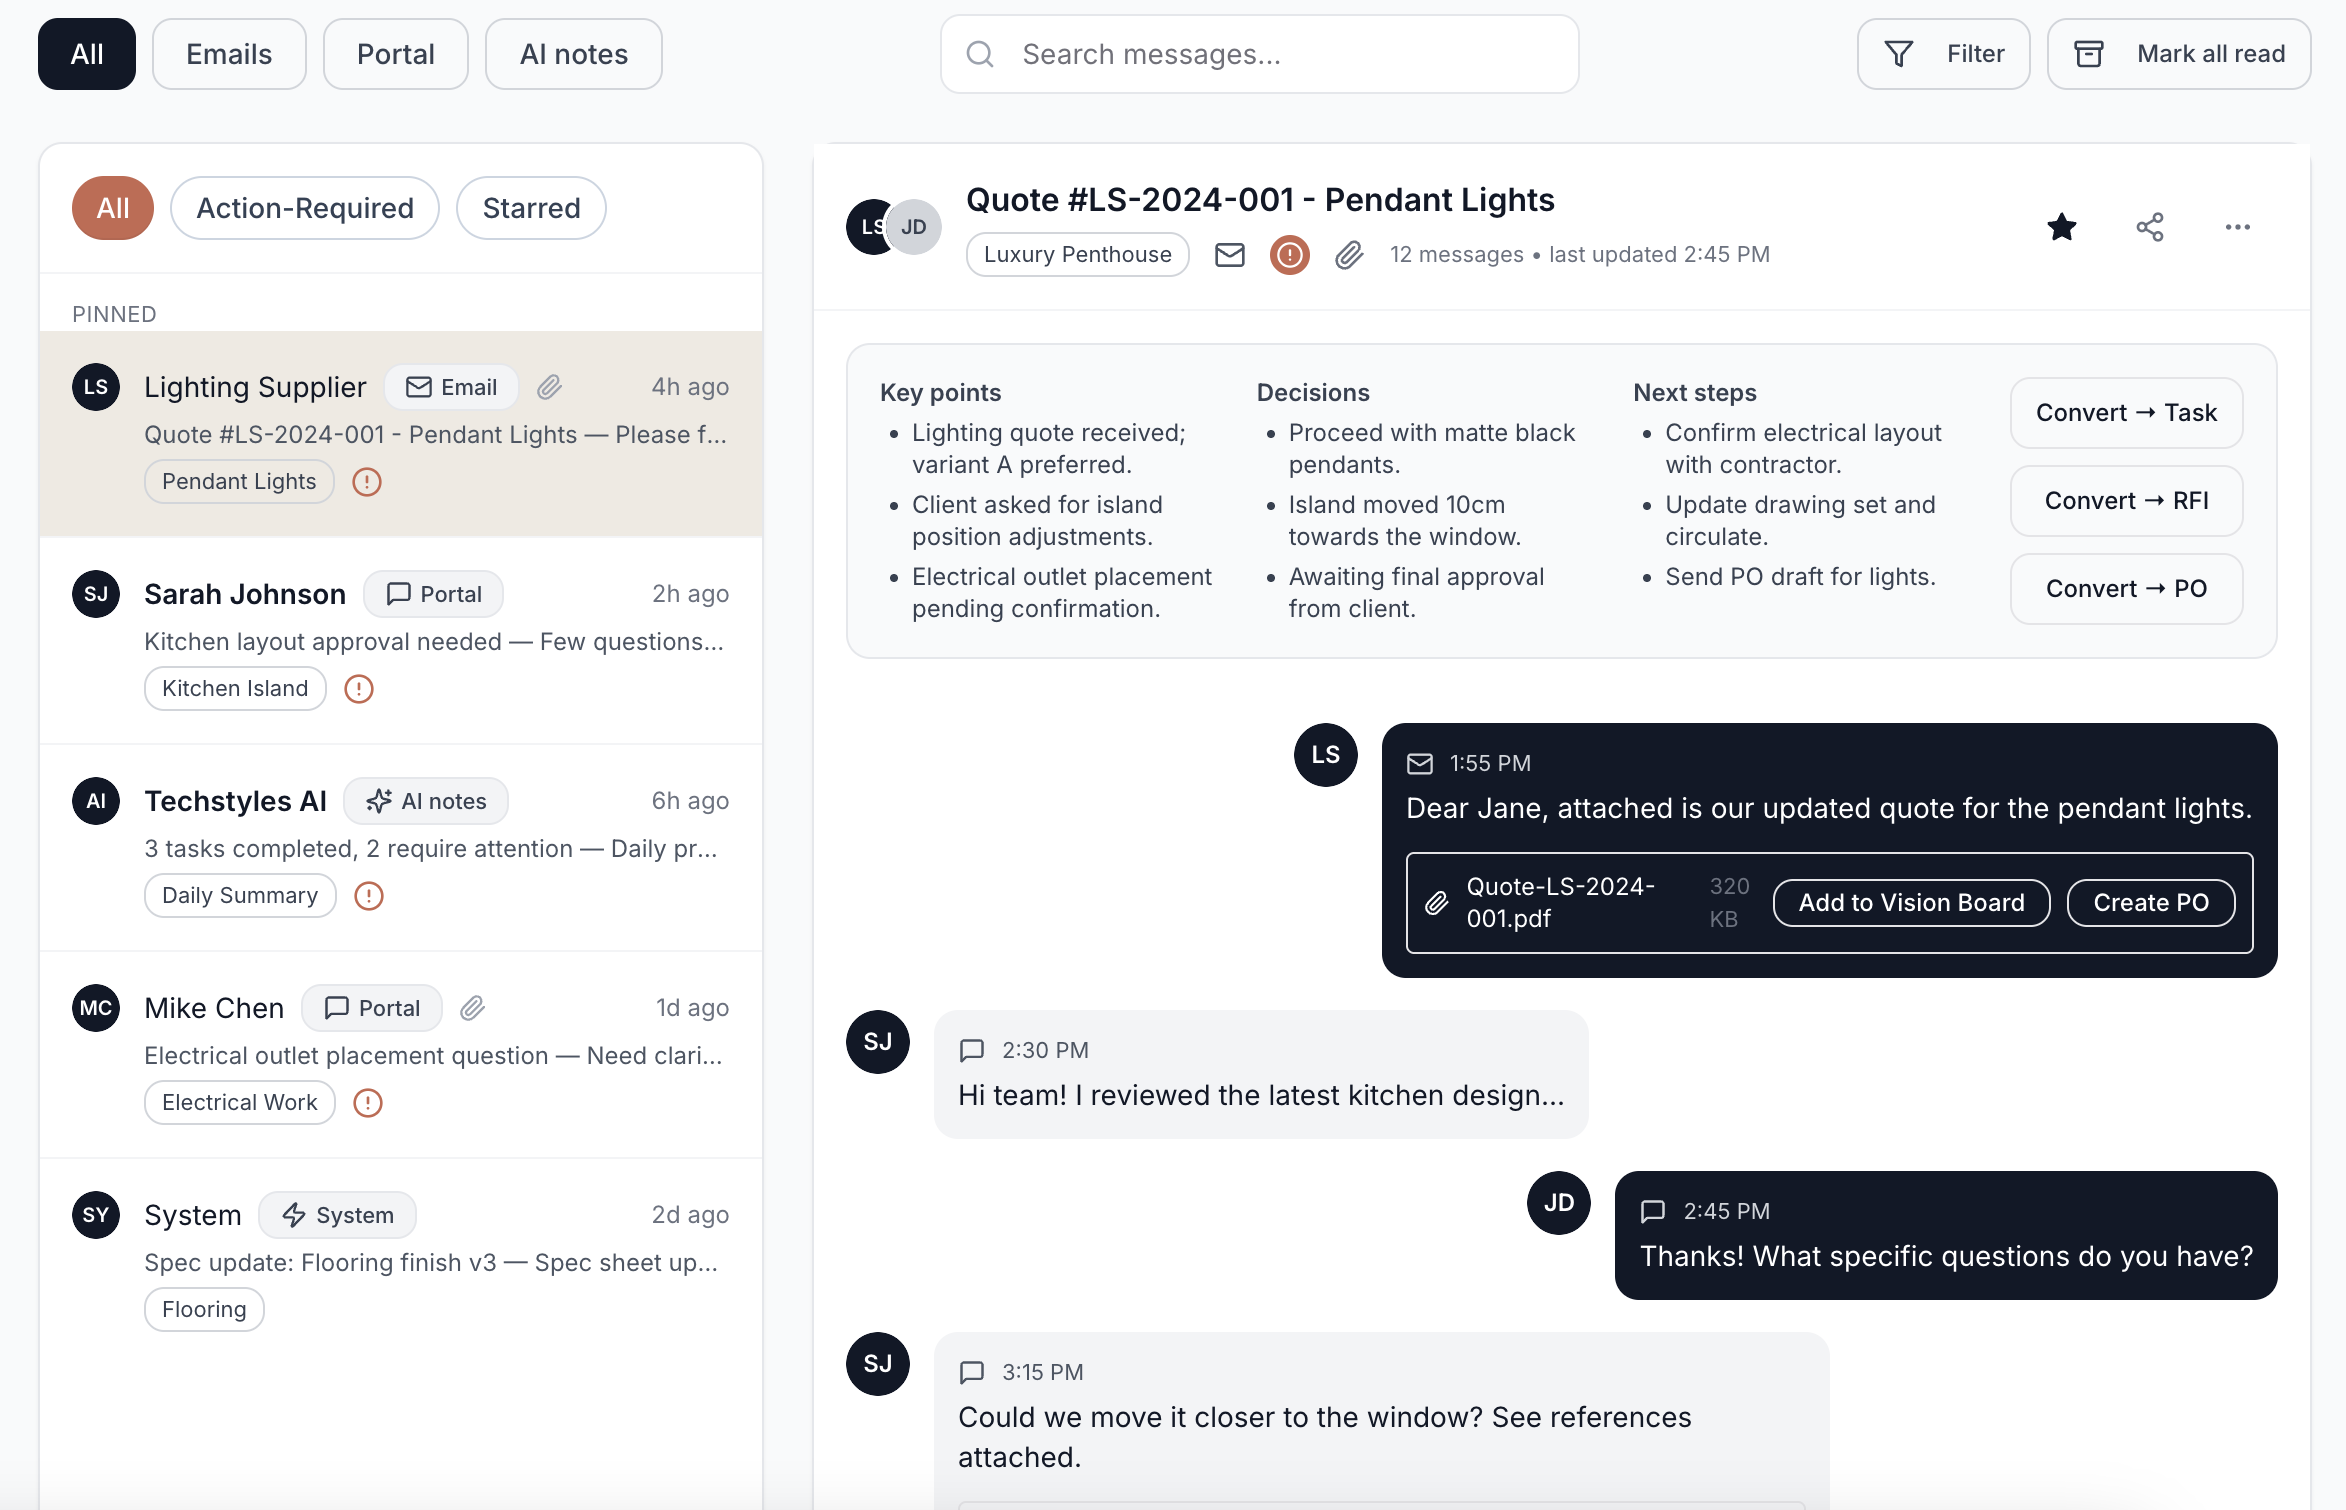Image resolution: width=2346 pixels, height=1510 pixels.
Task: Click the envelope email icon in the thread header
Action: 1229,255
